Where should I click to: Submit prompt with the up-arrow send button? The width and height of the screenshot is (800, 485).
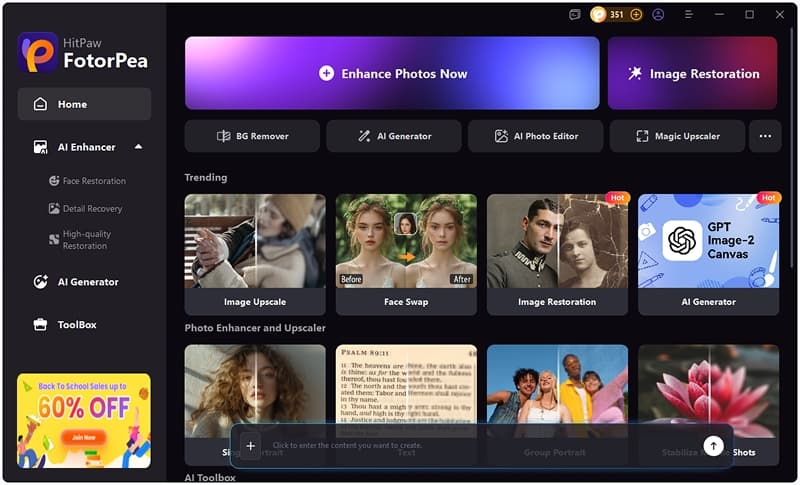pyautogui.click(x=713, y=446)
